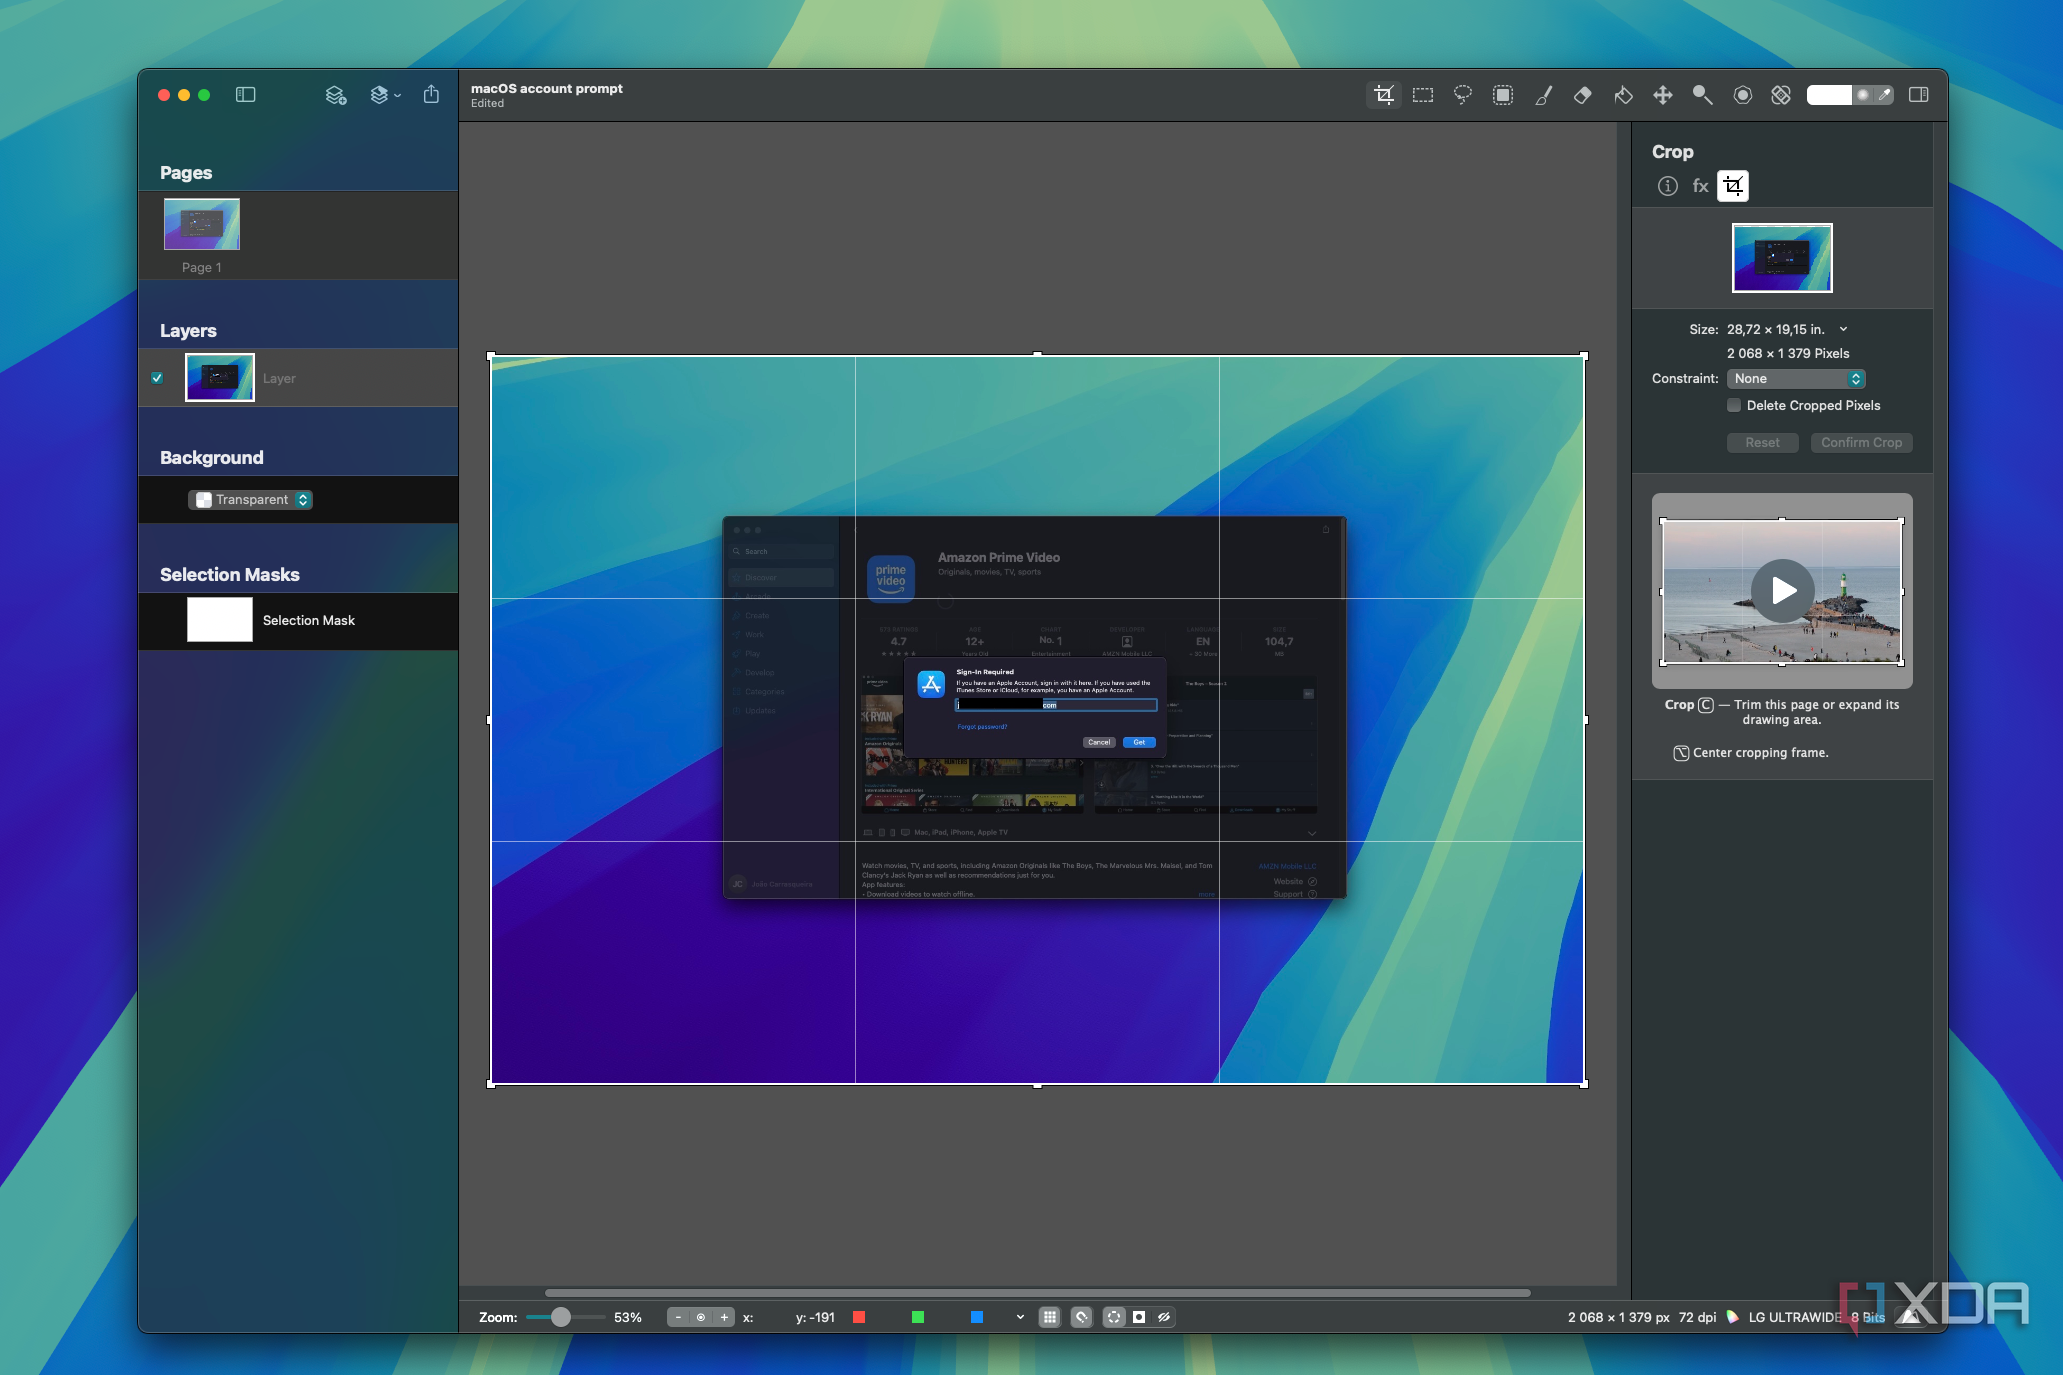This screenshot has height=1375, width=2063.
Task: Zoom in with the plus button
Action: click(x=724, y=1317)
